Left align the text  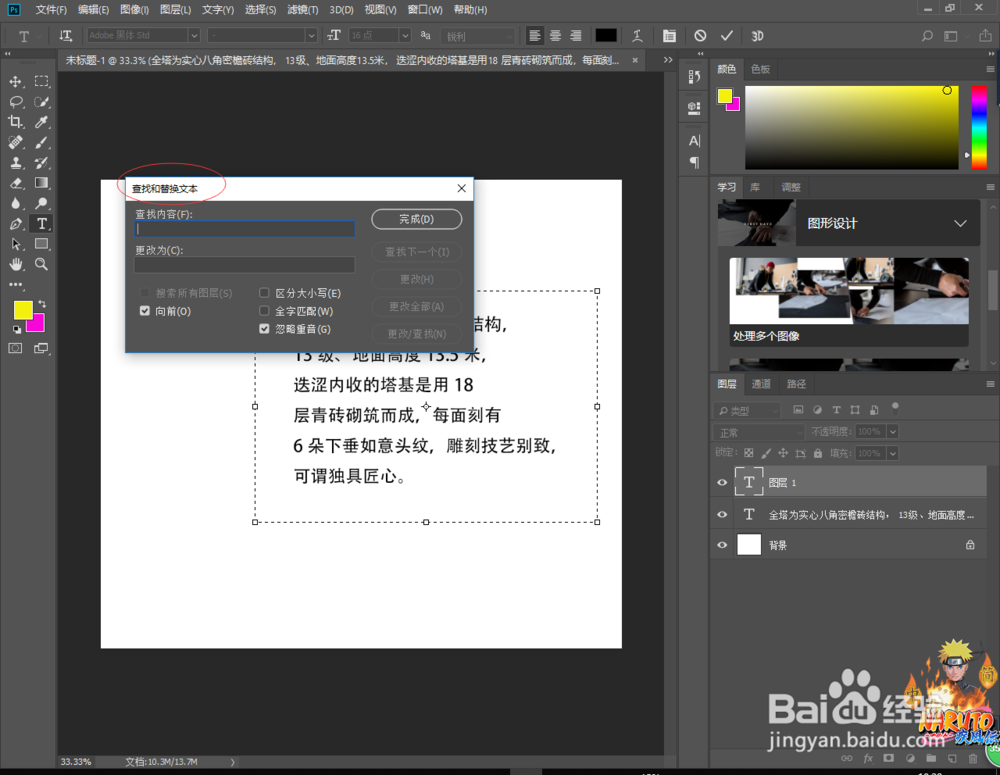pyautogui.click(x=535, y=36)
